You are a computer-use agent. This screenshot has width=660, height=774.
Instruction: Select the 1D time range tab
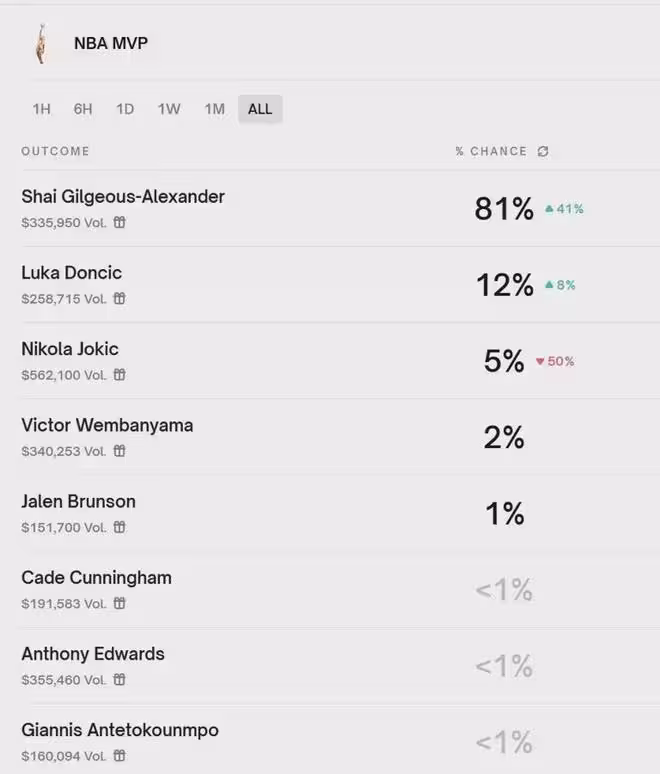pos(125,109)
